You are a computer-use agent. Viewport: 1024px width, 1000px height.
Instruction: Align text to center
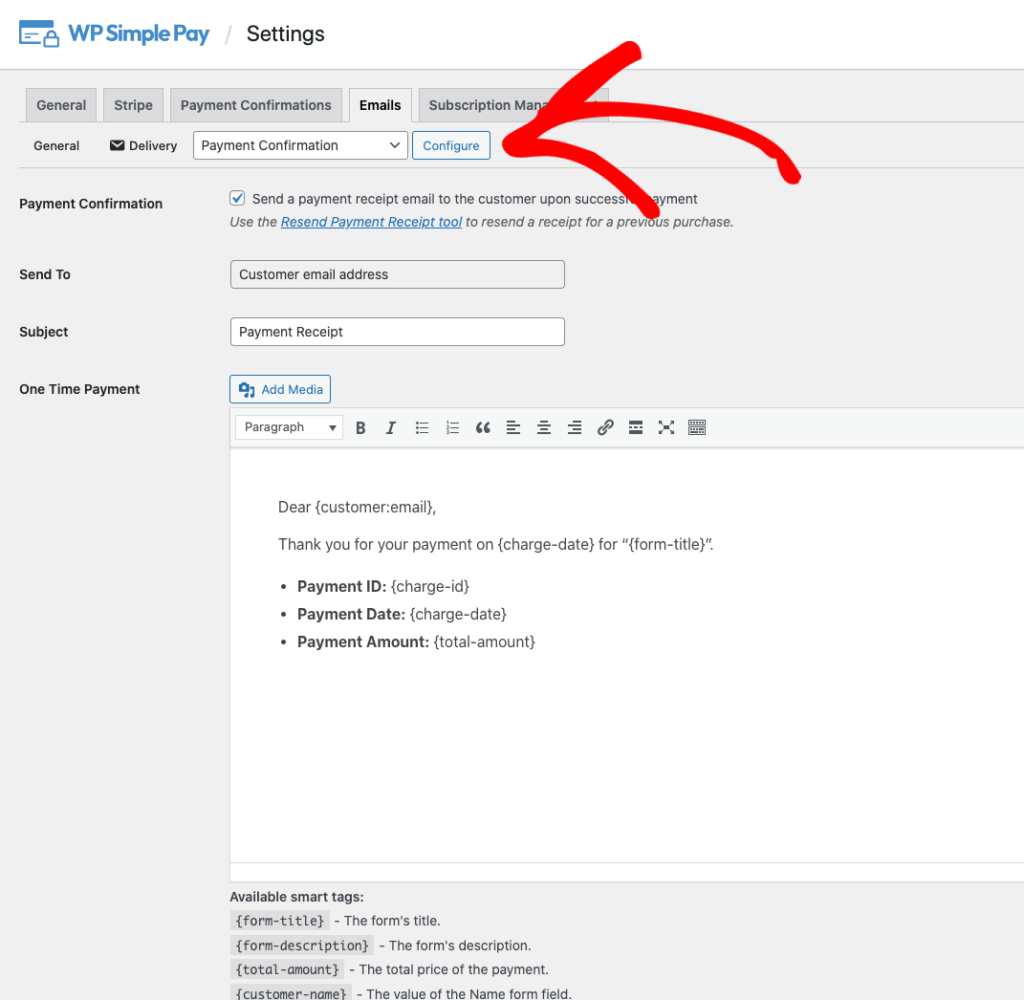click(544, 428)
